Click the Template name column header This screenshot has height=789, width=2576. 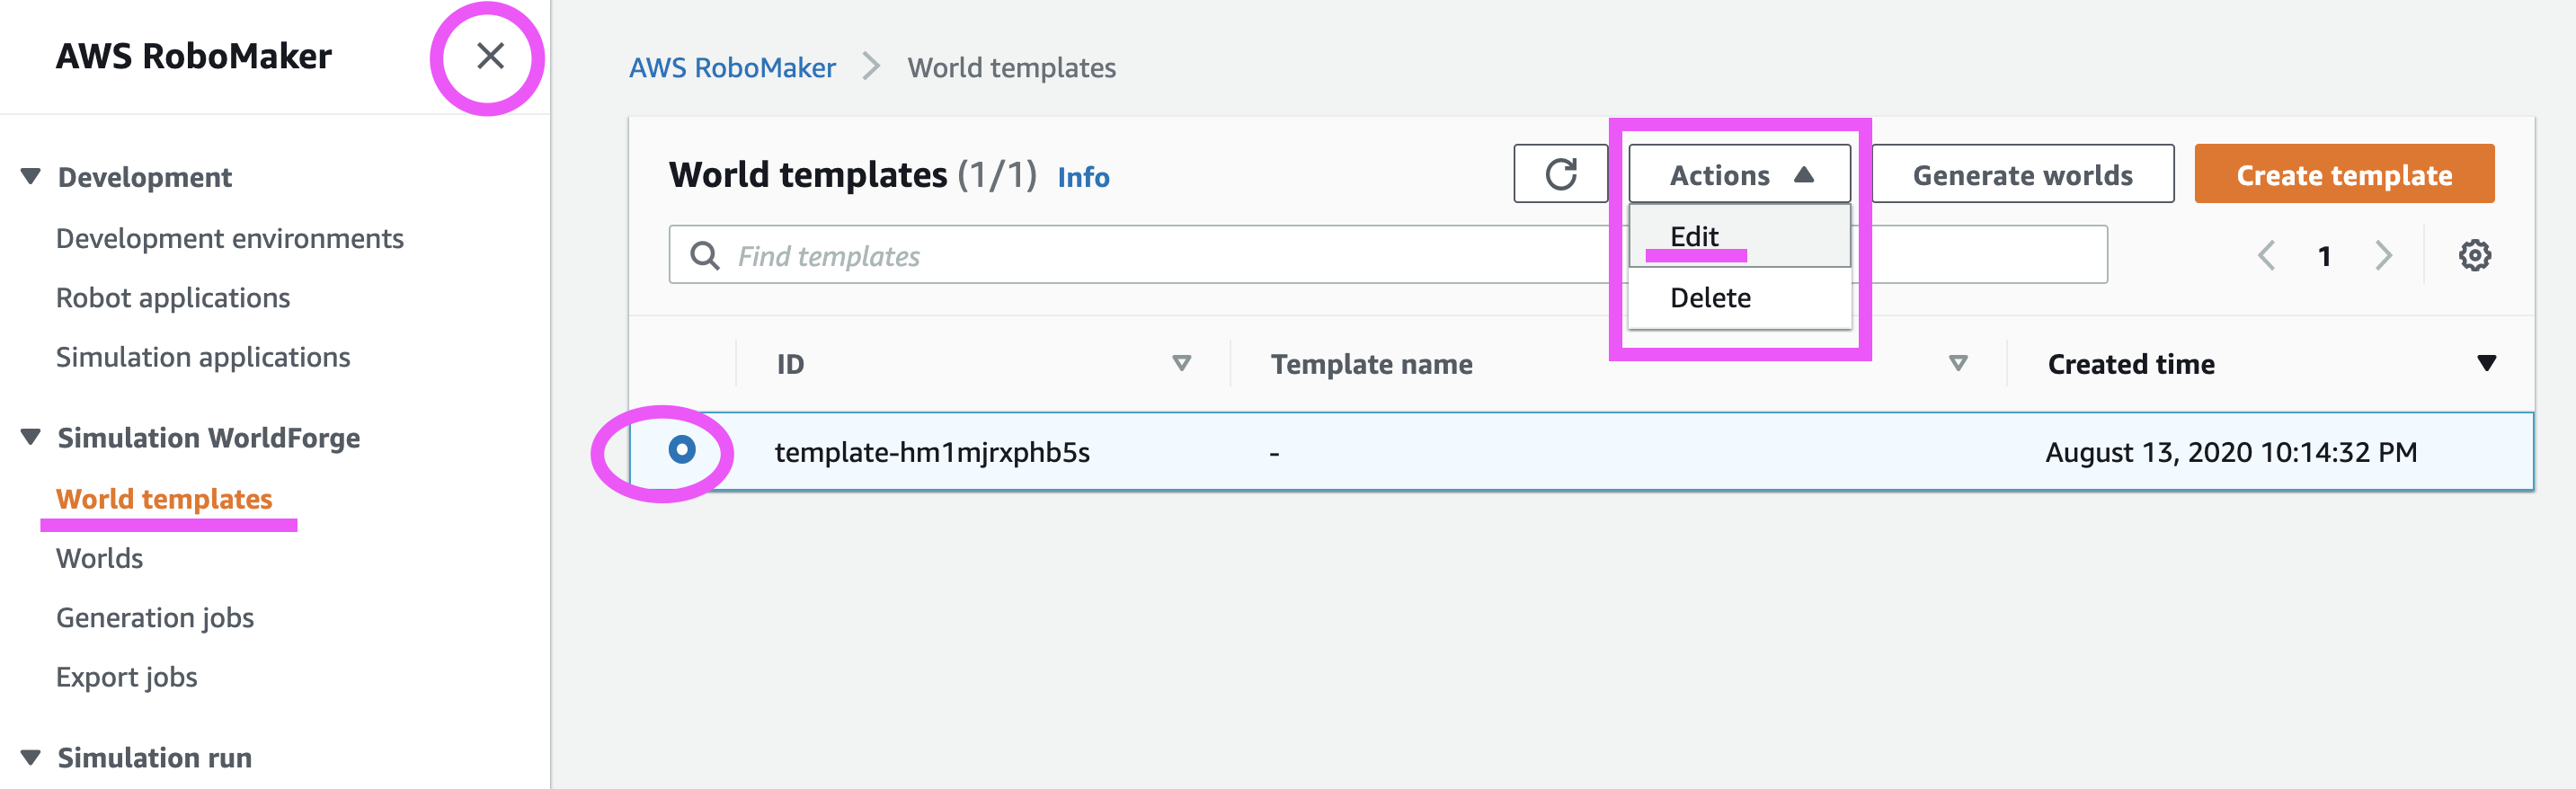(x=1371, y=364)
